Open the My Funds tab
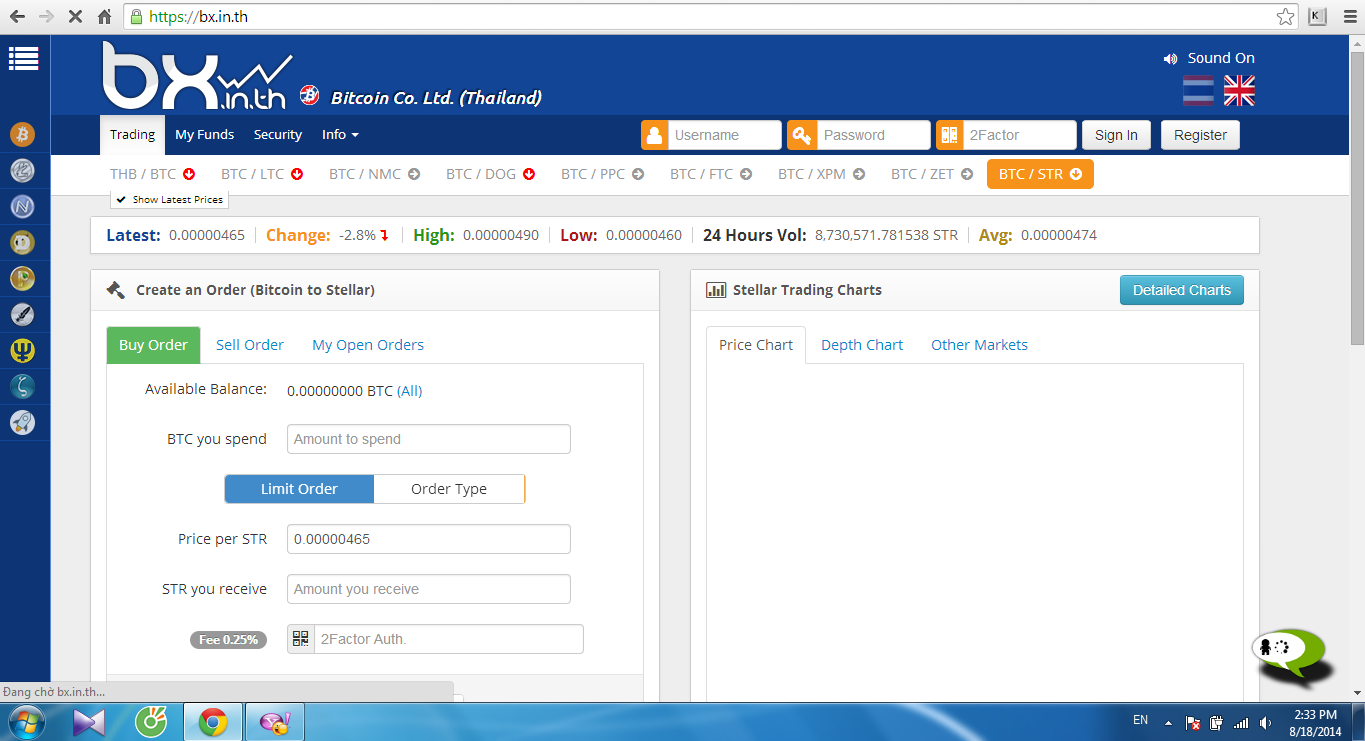The width and height of the screenshot is (1365, 741). pos(205,135)
